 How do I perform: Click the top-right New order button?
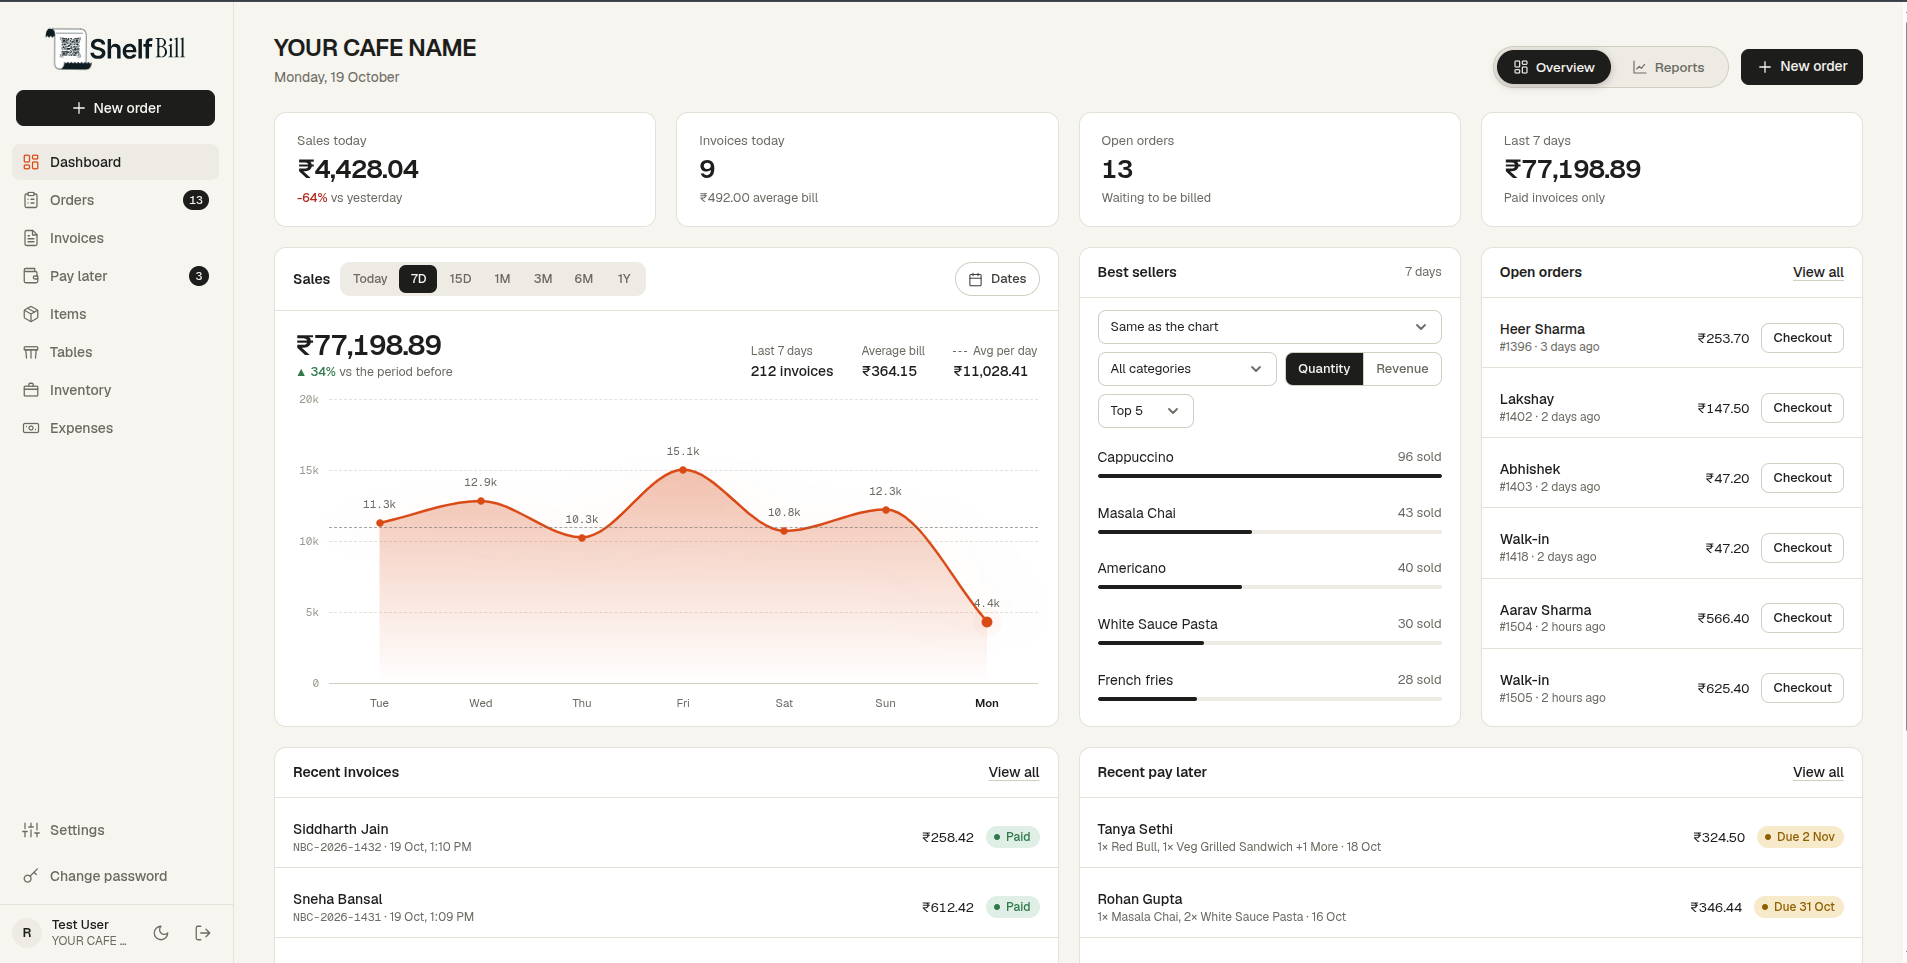pyautogui.click(x=1801, y=67)
